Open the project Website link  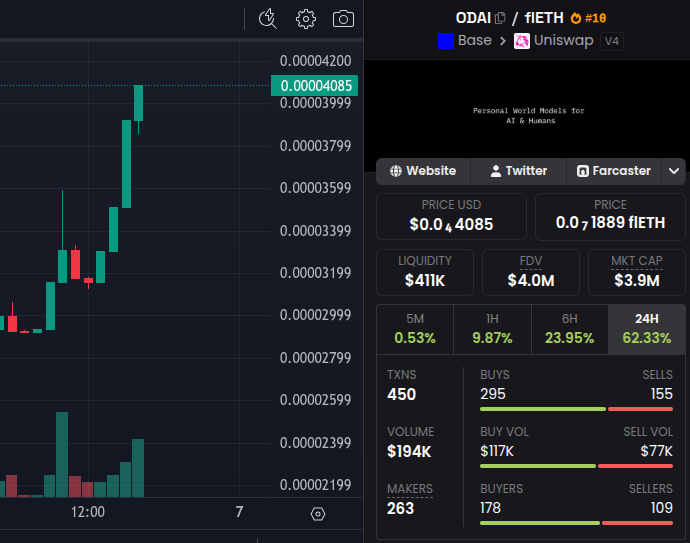coord(423,171)
